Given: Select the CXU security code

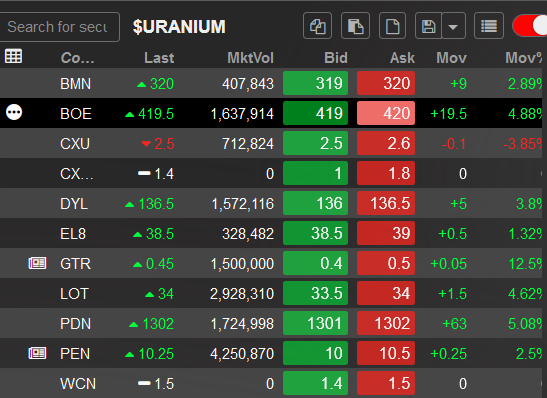Looking at the screenshot, I should pos(75,144).
